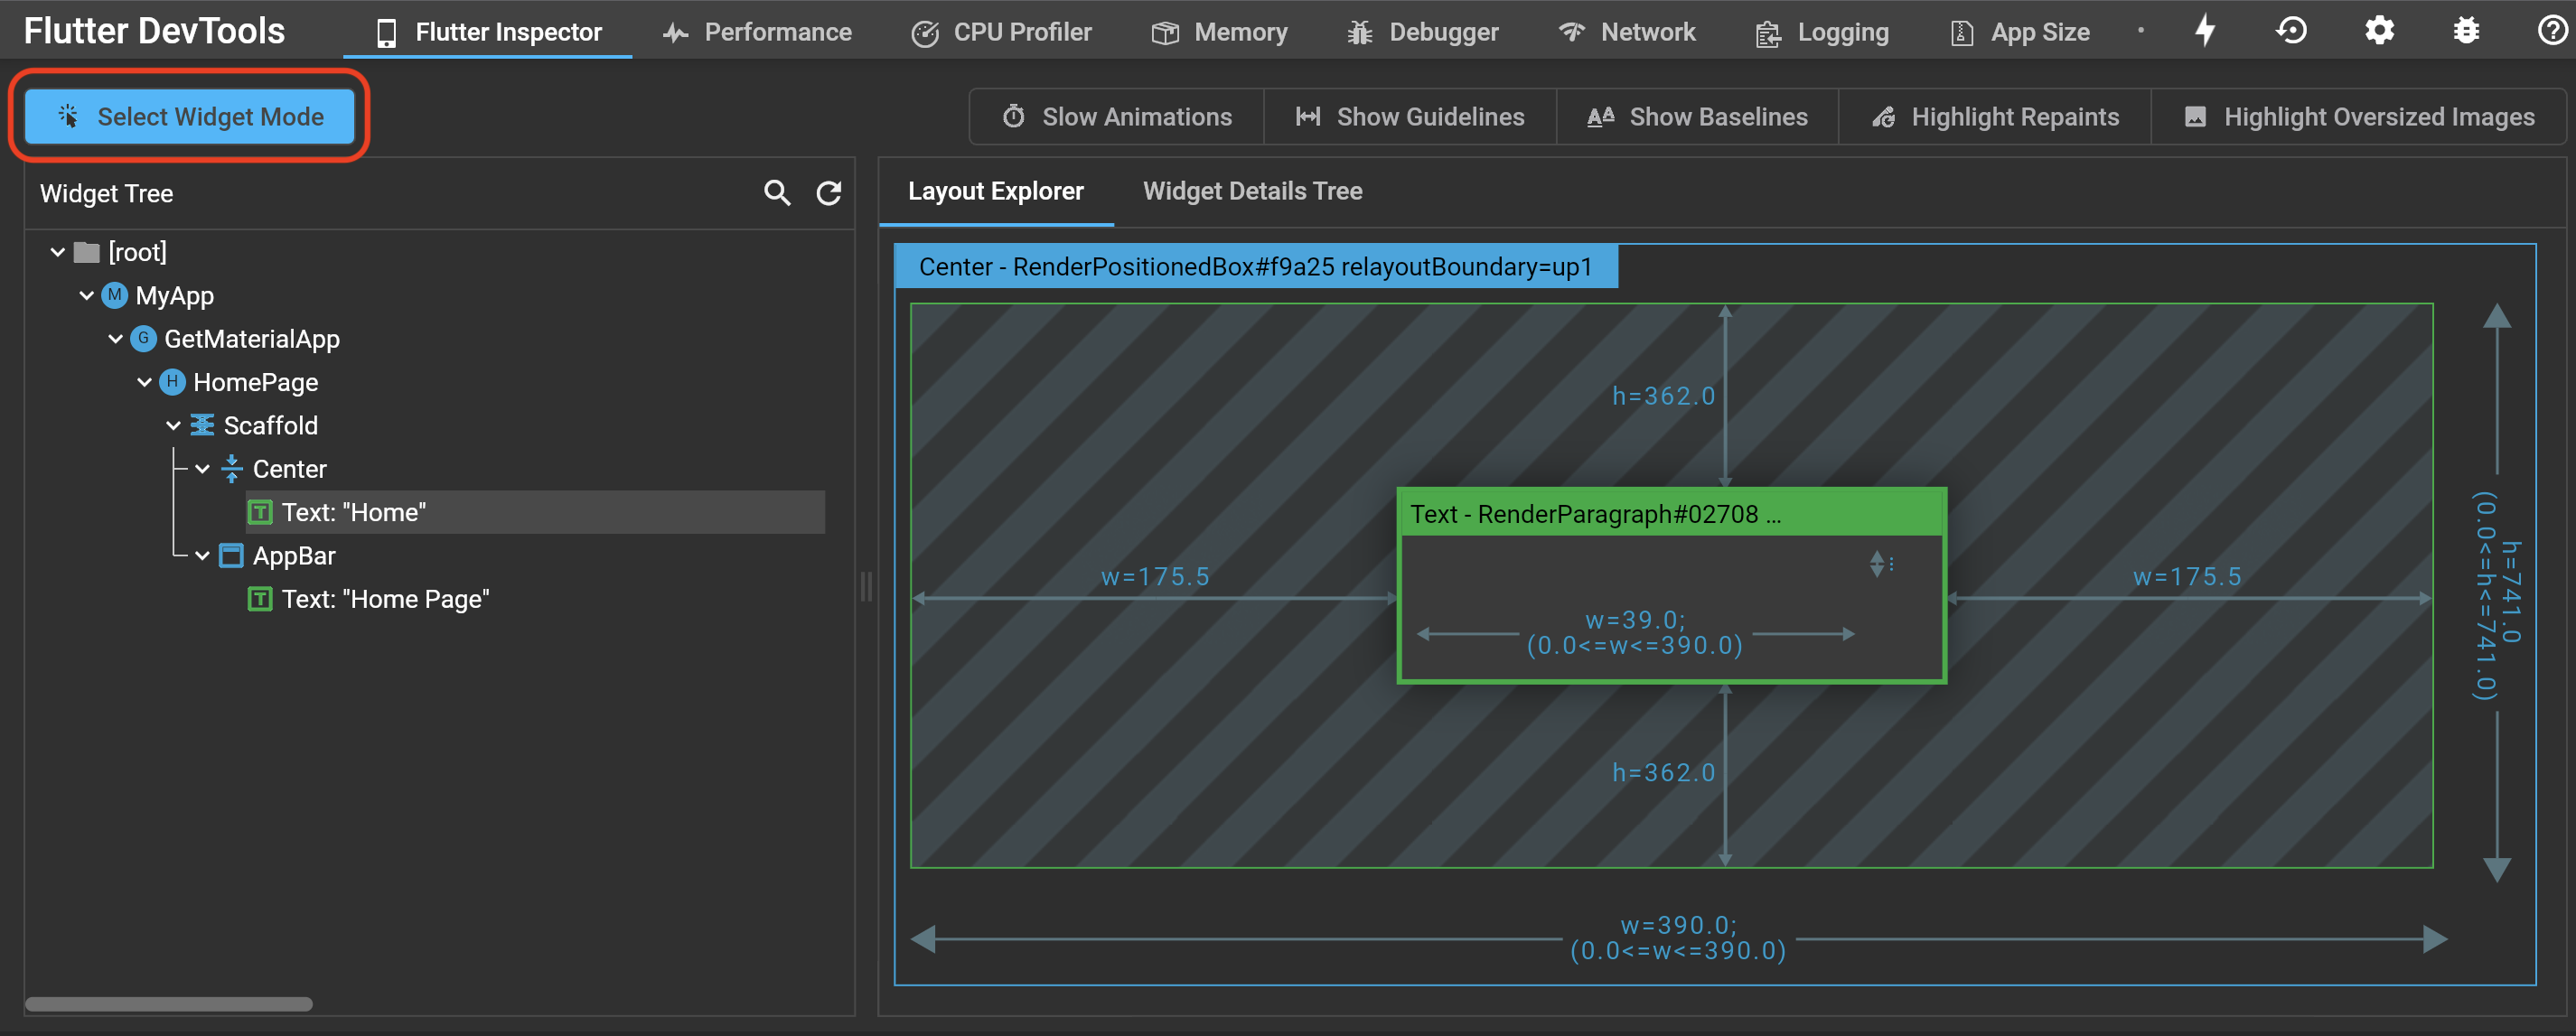Click the hot reload lightning bolt icon
This screenshot has width=2576, height=1036.
pyautogui.click(x=2204, y=31)
